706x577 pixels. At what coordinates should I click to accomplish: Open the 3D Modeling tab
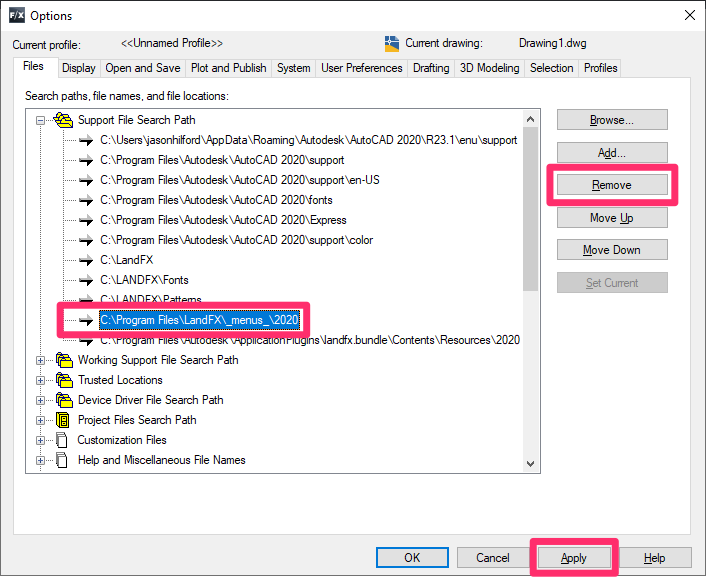click(x=489, y=68)
